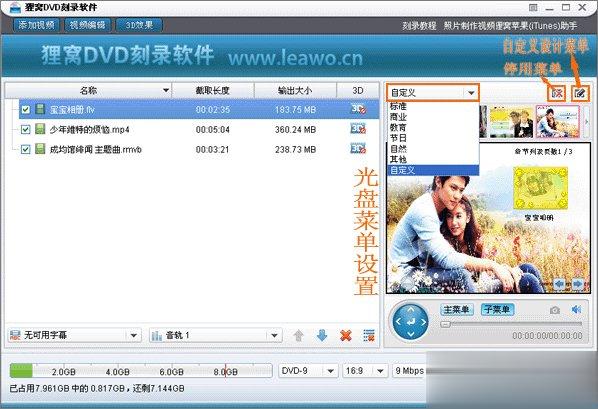Open the 照片制作视频 link
The height and width of the screenshot is (409, 598).
coord(469,26)
